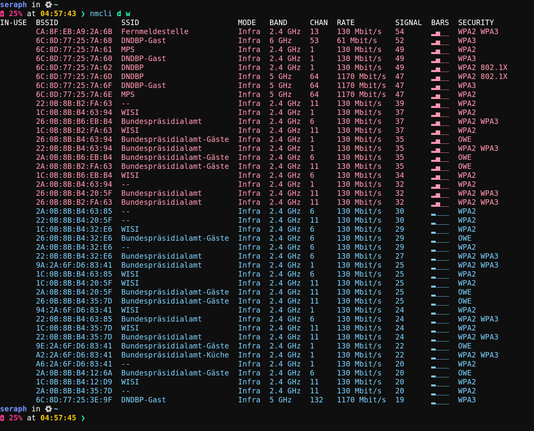The width and height of the screenshot is (534, 431).
Task: Select BSSID 6C:8D:77:25:7A:6F
Action: [74, 85]
